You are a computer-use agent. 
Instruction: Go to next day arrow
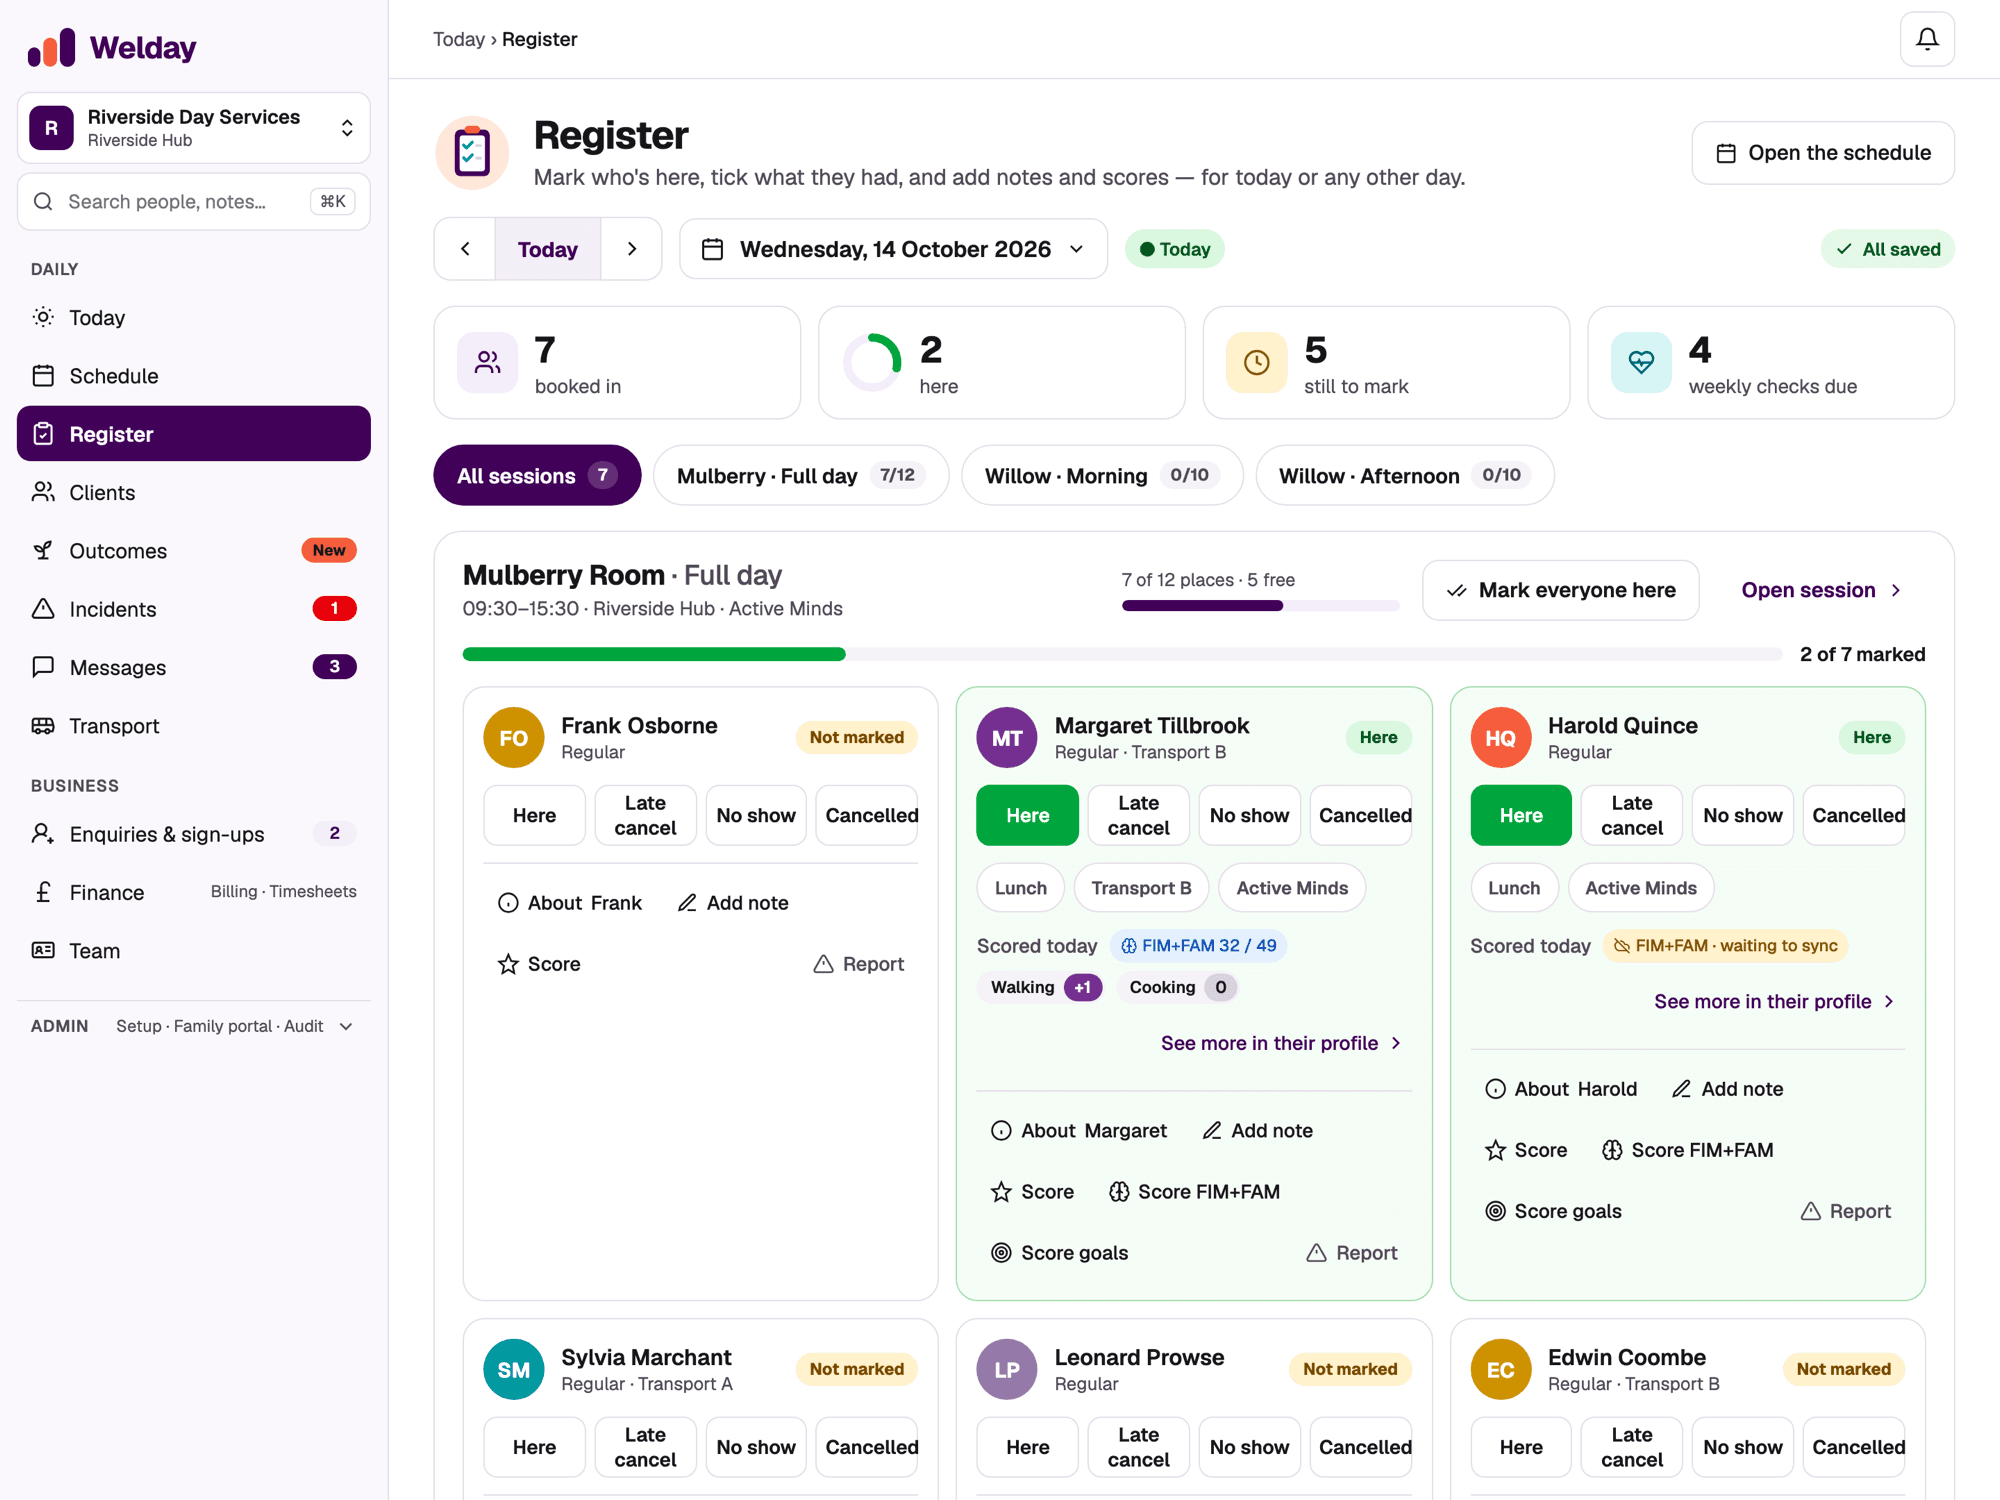pyautogui.click(x=631, y=249)
